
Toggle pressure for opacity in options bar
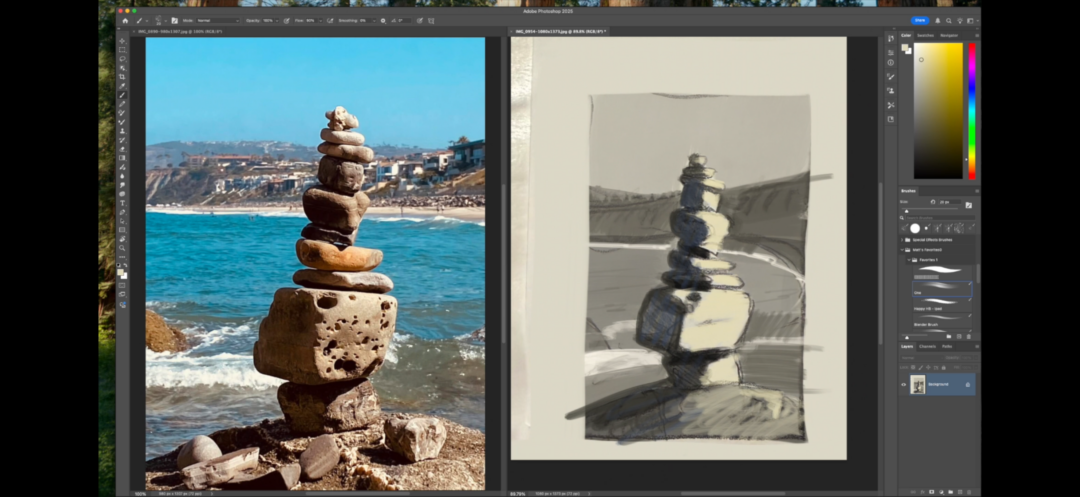point(286,20)
